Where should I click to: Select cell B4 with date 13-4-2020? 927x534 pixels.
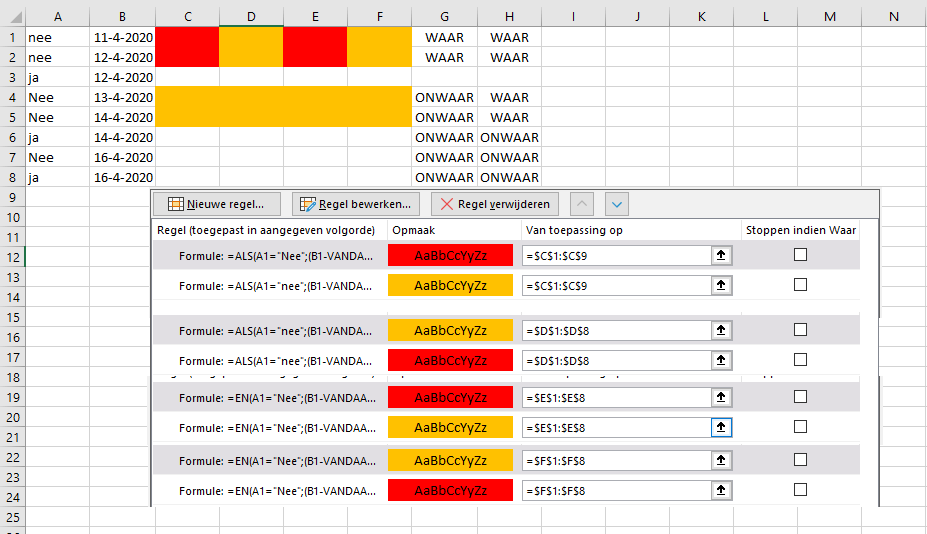122,98
